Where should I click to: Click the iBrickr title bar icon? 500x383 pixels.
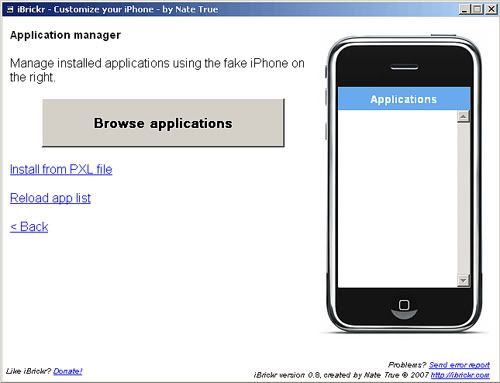(10, 9)
